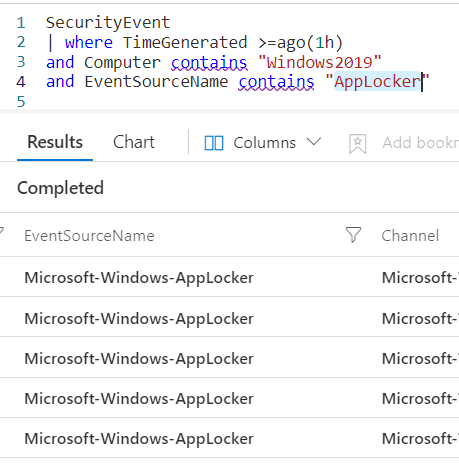Open the Columns panel icon
Screen dimensions: 459x467
click(214, 143)
